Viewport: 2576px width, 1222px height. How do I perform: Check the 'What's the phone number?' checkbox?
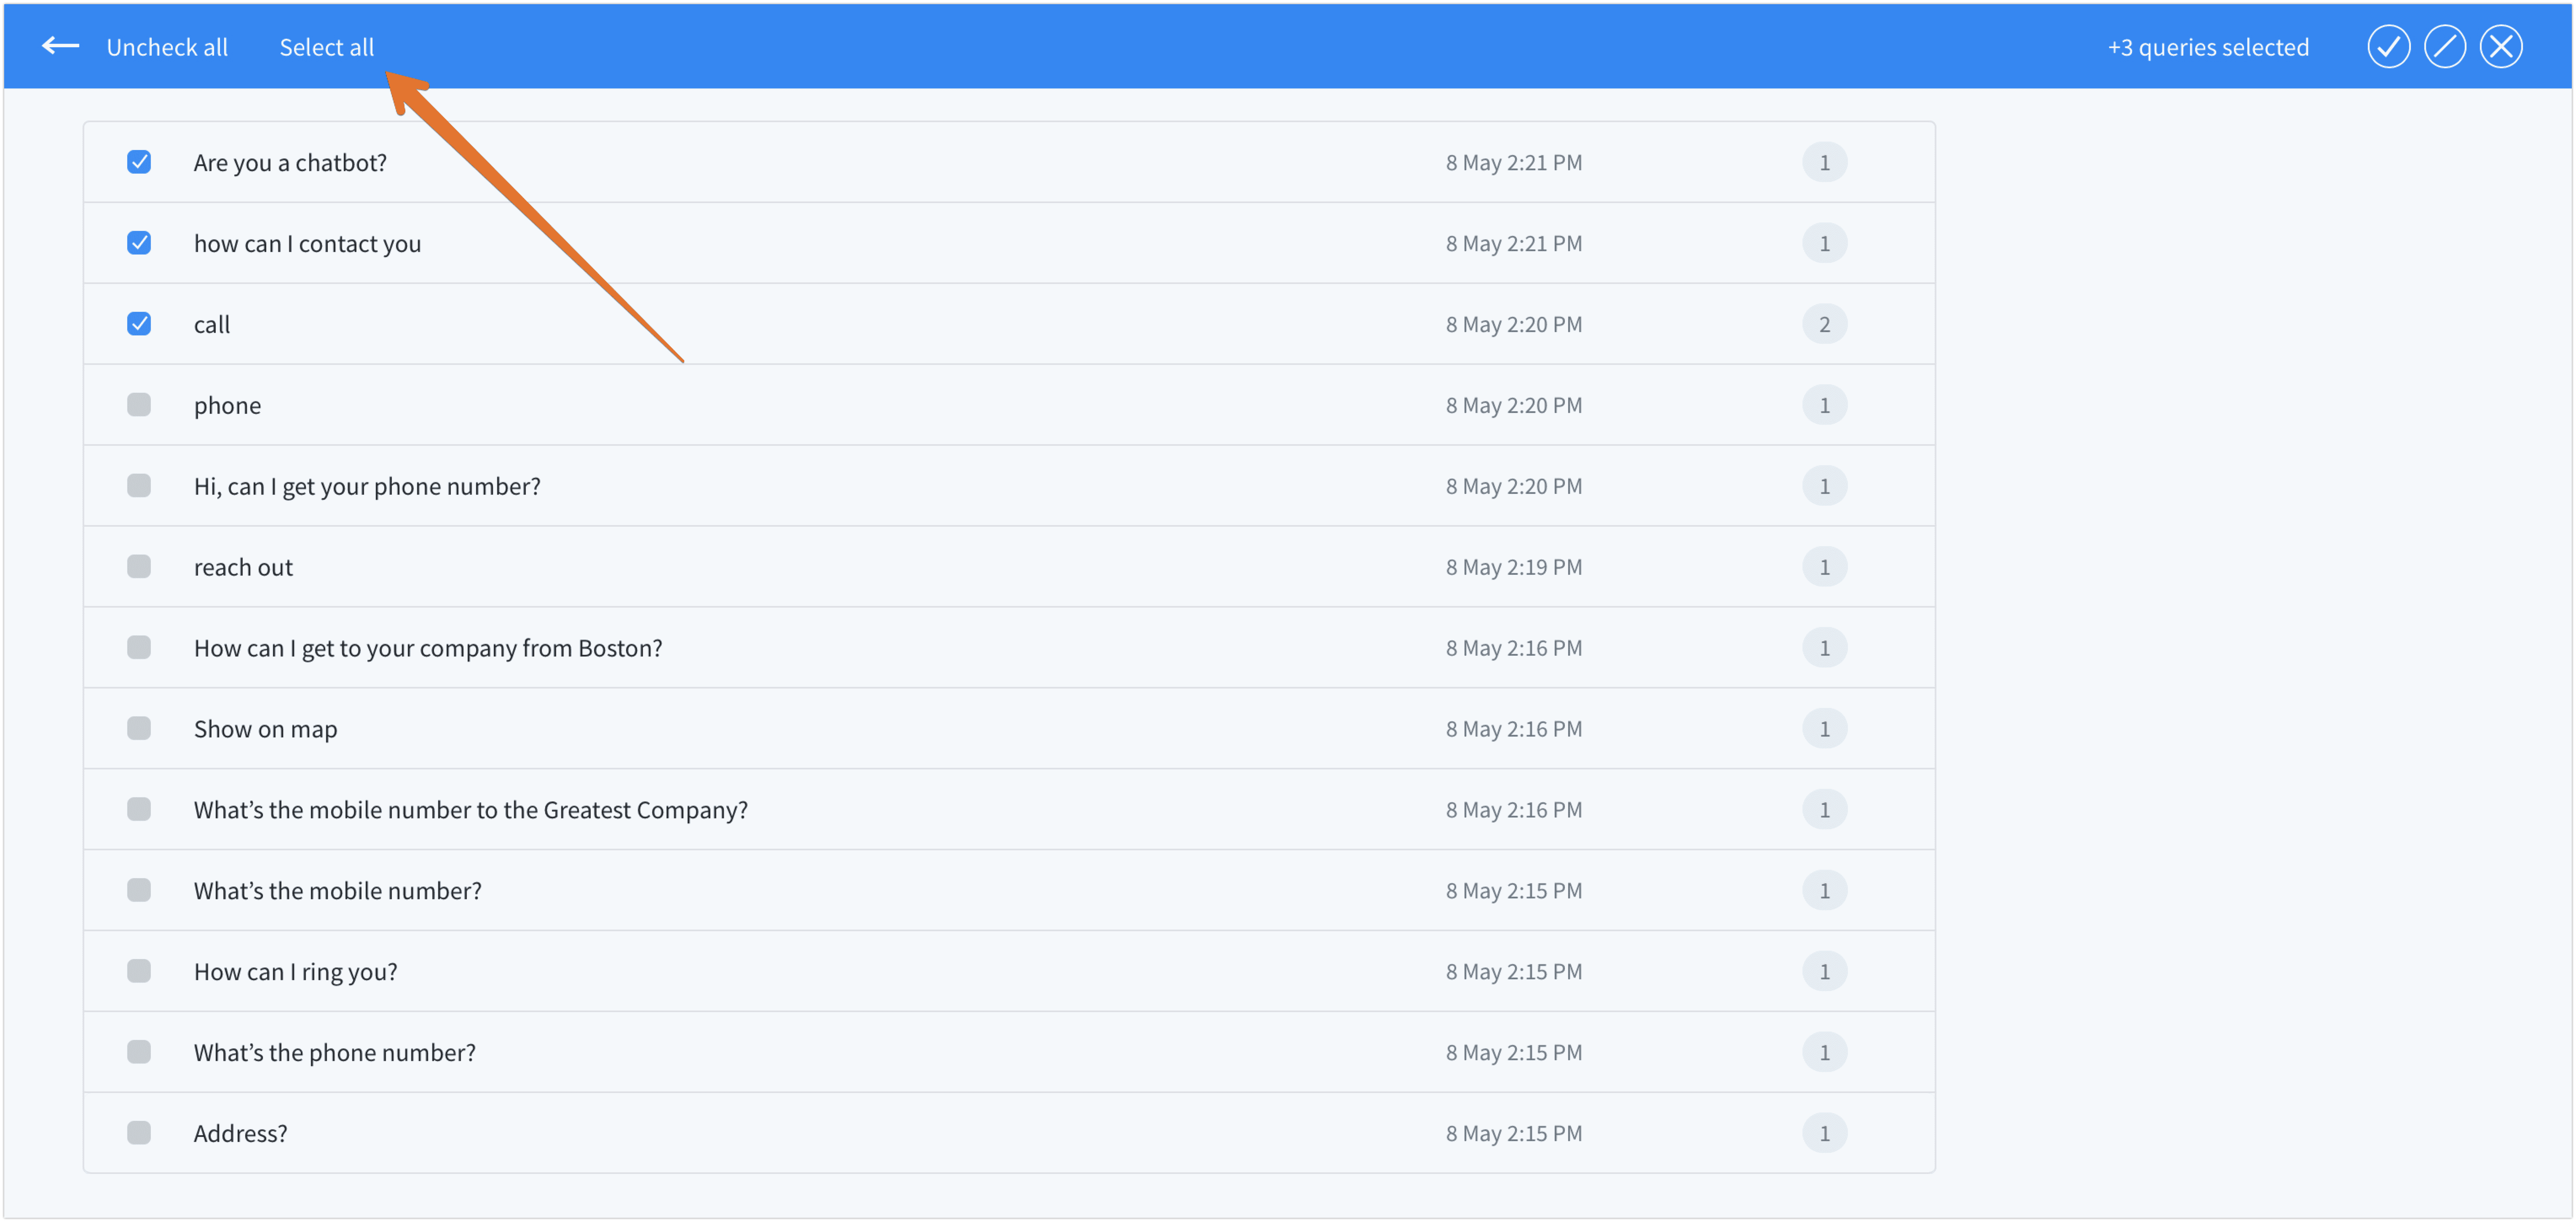(x=139, y=1053)
